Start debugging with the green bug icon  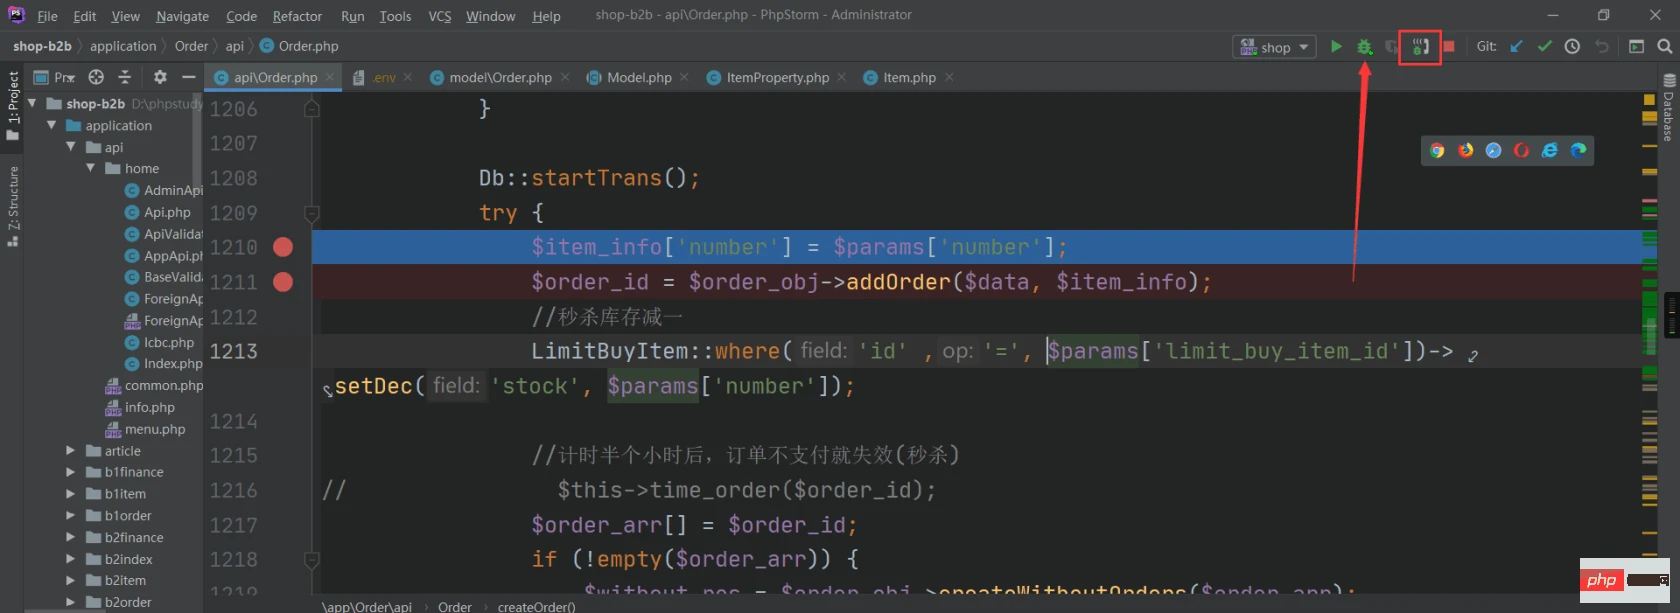coord(1364,47)
